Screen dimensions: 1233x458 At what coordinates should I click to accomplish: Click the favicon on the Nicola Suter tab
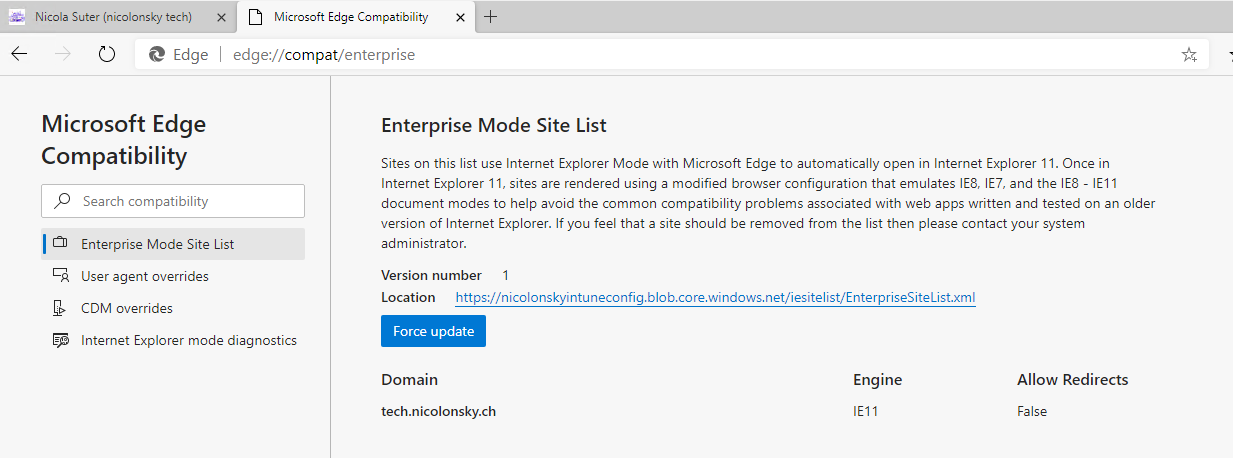17,17
